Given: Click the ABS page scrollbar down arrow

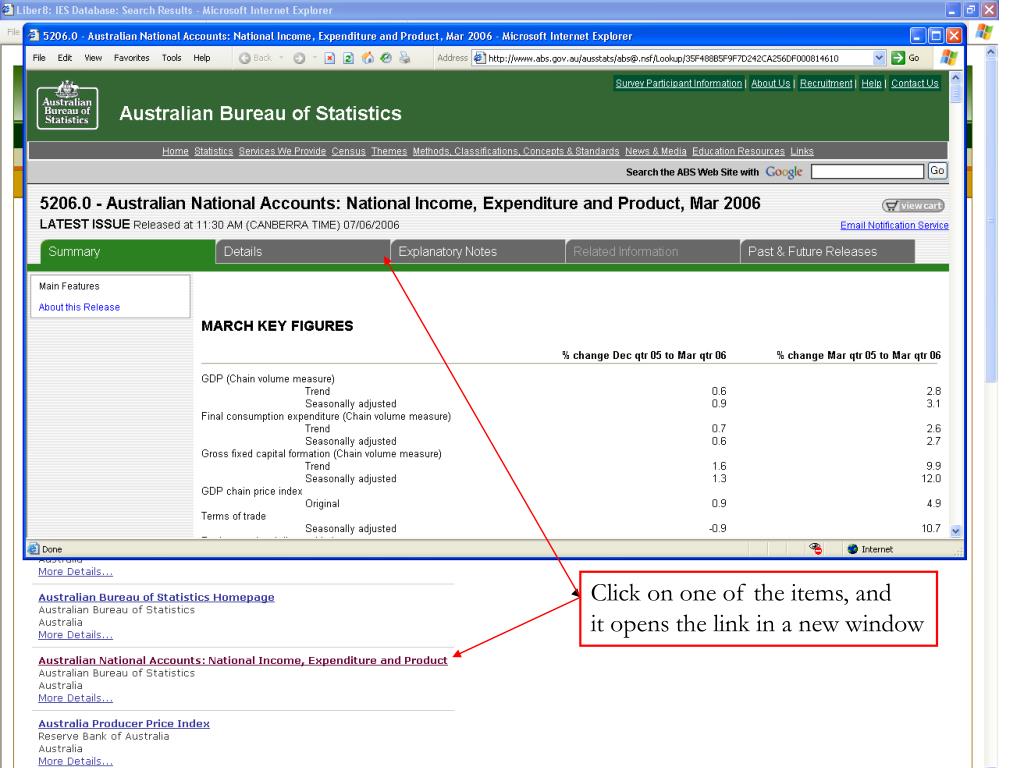Looking at the screenshot, I should [x=956, y=531].
